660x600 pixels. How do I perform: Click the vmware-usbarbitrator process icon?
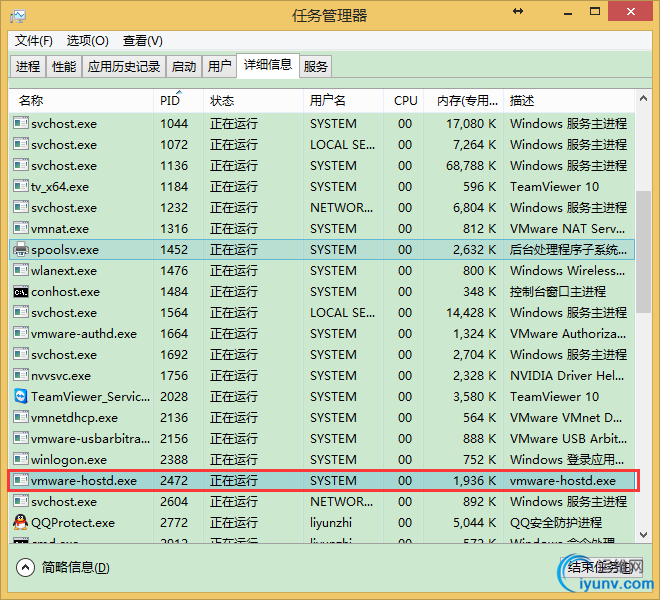coord(21,438)
